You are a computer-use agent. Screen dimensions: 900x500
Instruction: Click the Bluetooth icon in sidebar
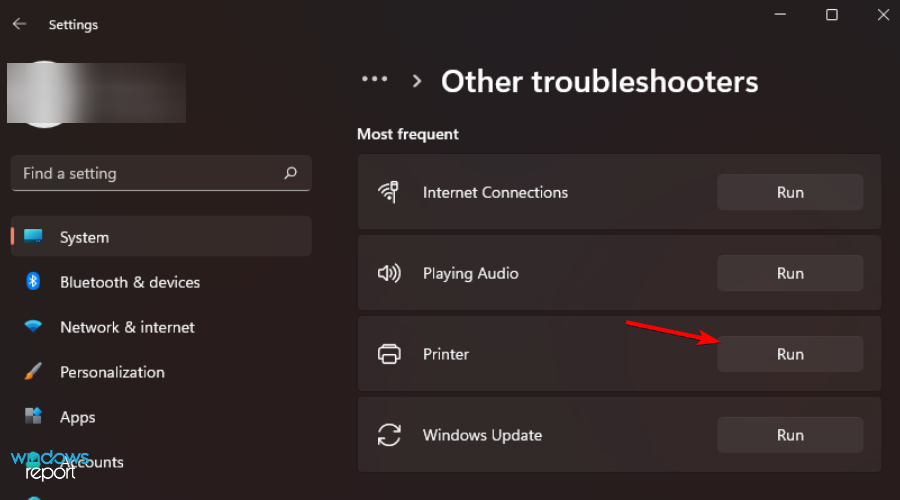click(33, 282)
